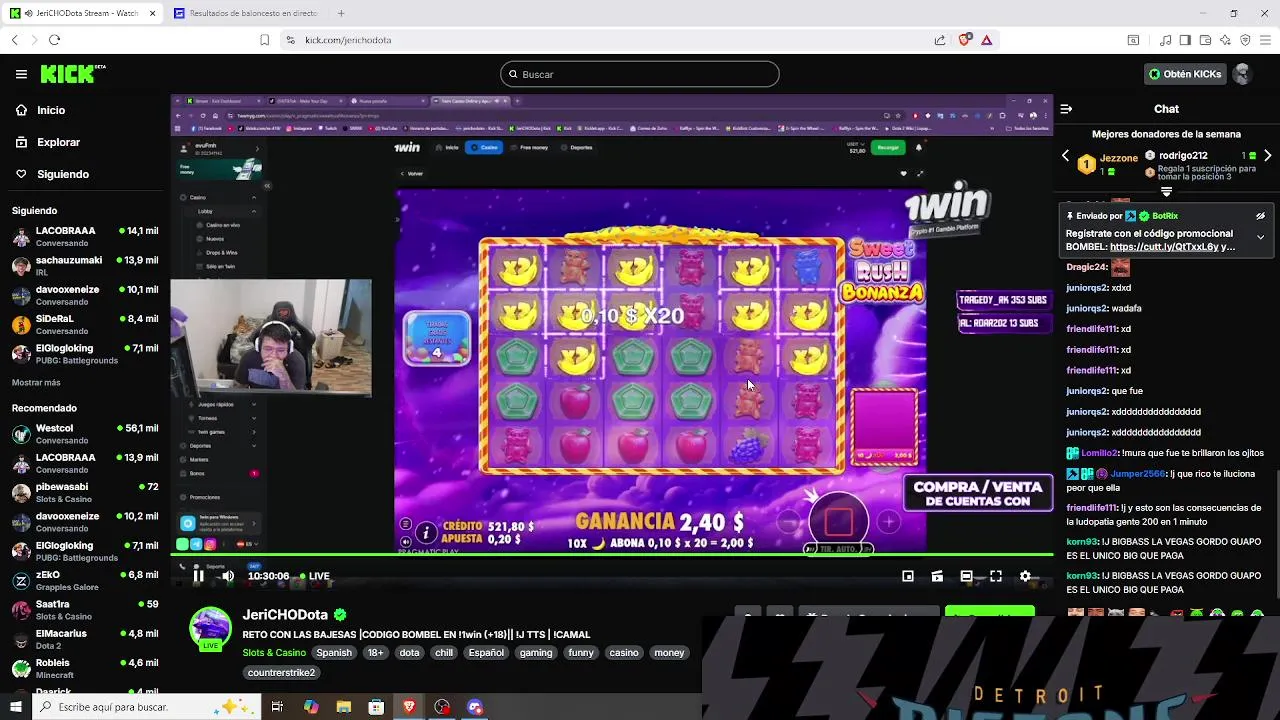Image resolution: width=1280 pixels, height=720 pixels.
Task: Expand the pinned BotRix message
Action: coord(1261,237)
